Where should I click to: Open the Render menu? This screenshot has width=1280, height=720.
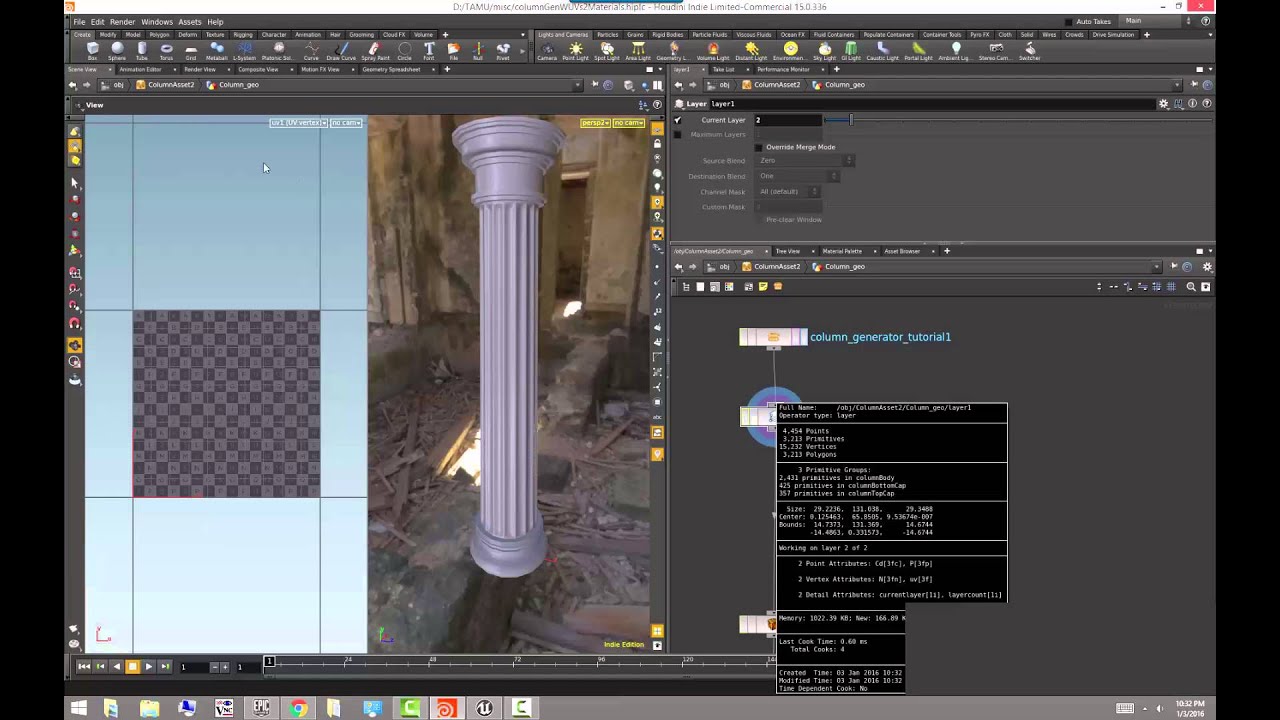(122, 21)
